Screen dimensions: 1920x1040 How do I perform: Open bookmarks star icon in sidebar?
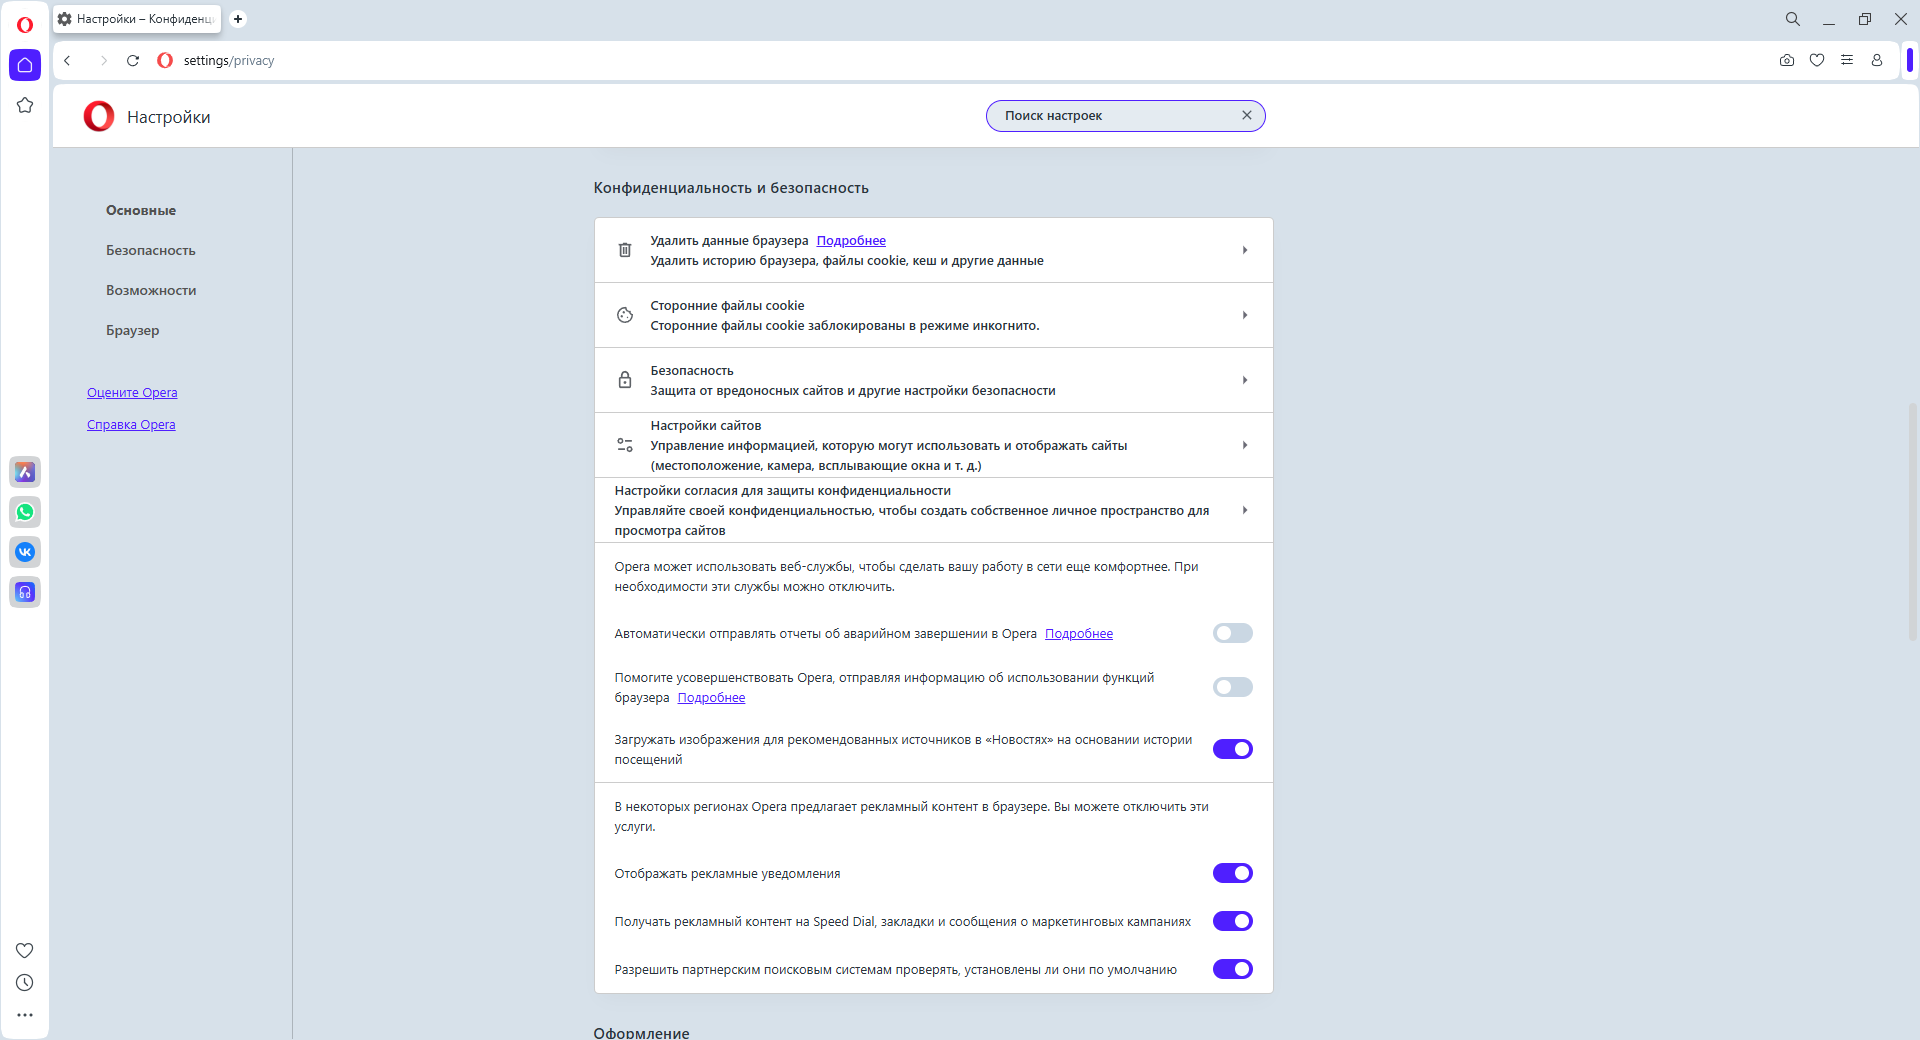(25, 105)
